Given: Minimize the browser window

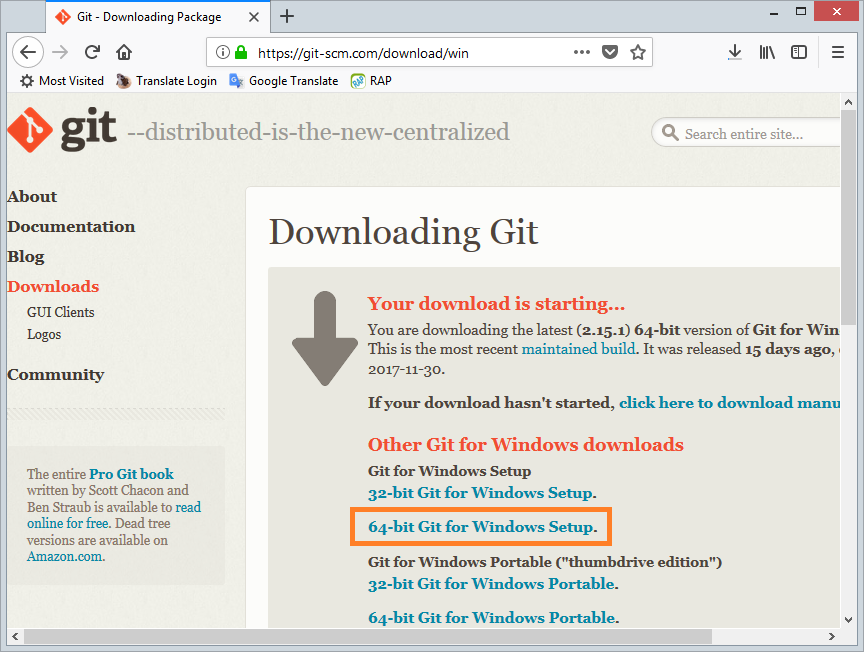Looking at the screenshot, I should (774, 12).
